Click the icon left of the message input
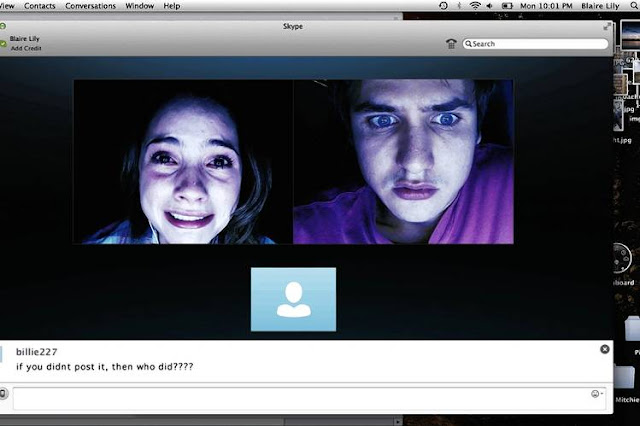 point(3,393)
